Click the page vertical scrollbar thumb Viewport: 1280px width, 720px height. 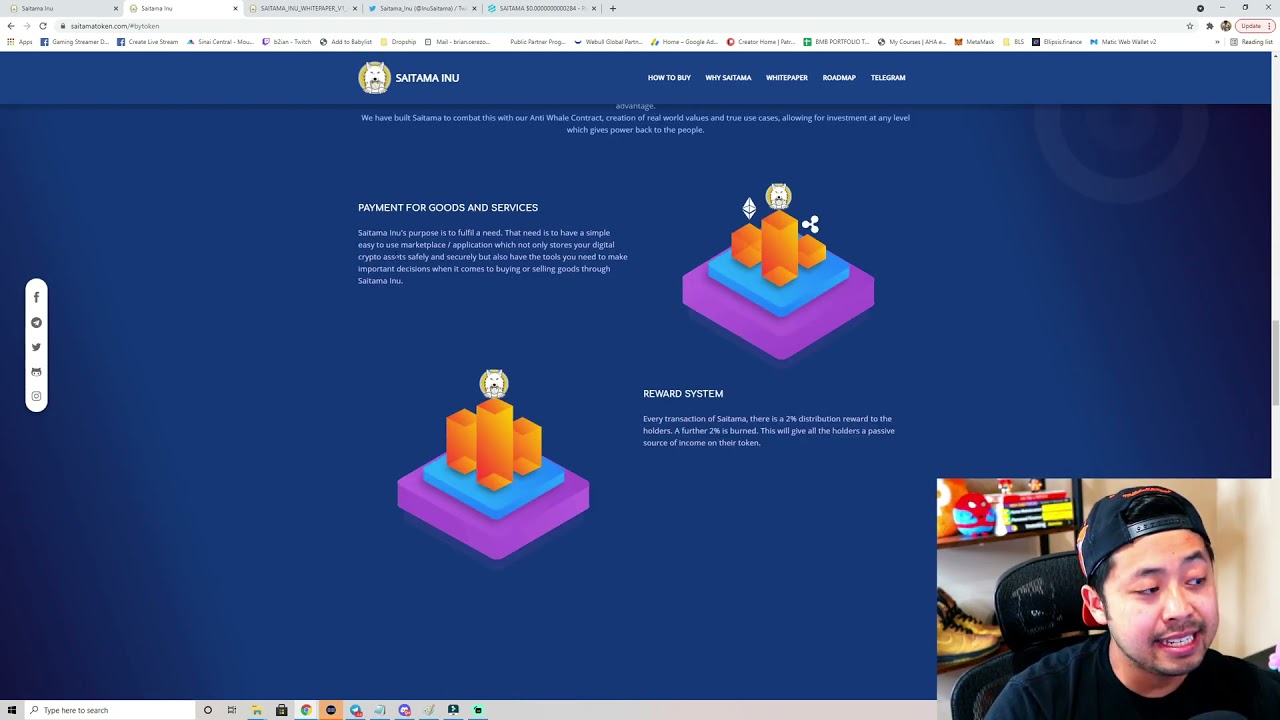(1275, 361)
